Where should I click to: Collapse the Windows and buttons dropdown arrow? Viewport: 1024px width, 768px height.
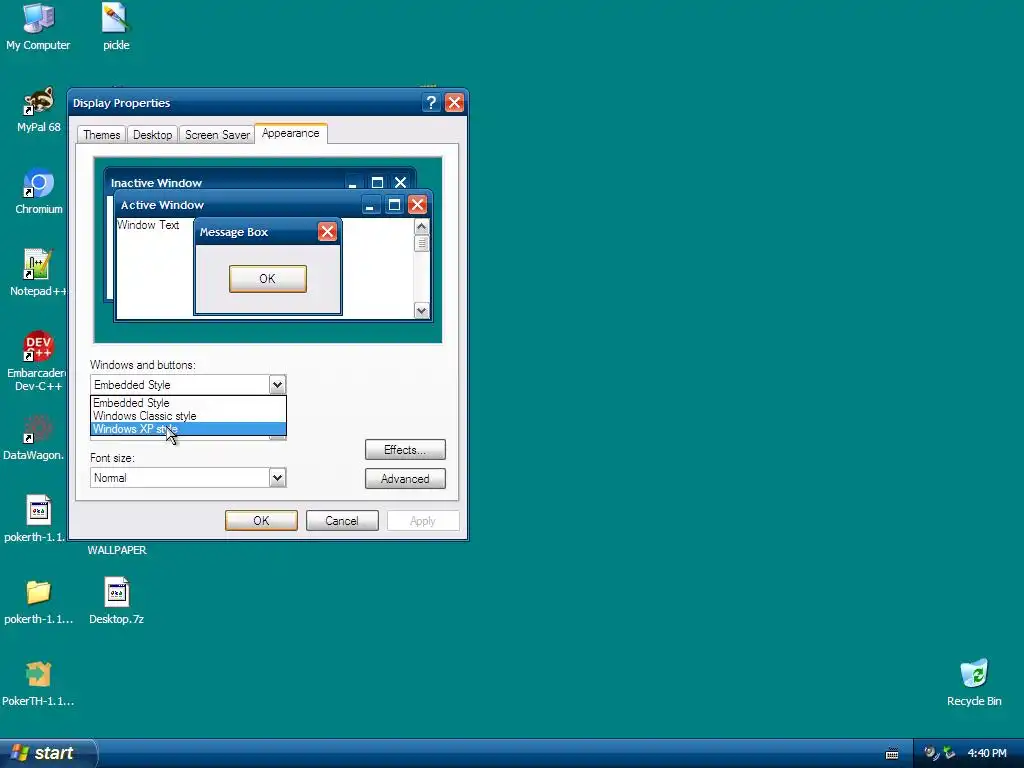pyautogui.click(x=277, y=385)
